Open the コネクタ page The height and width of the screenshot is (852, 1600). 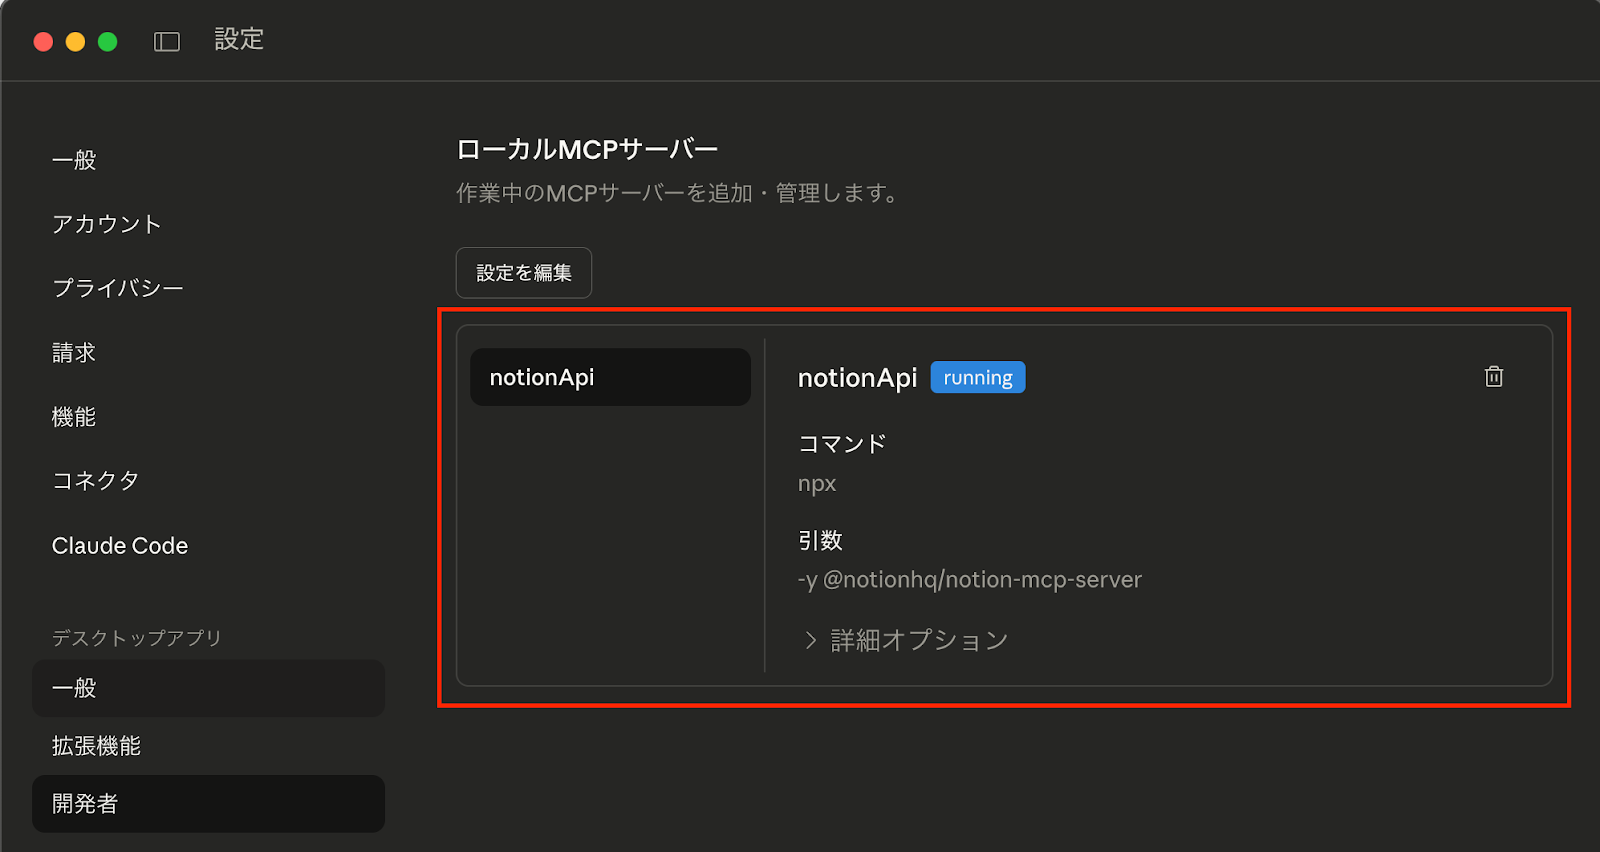coord(95,481)
